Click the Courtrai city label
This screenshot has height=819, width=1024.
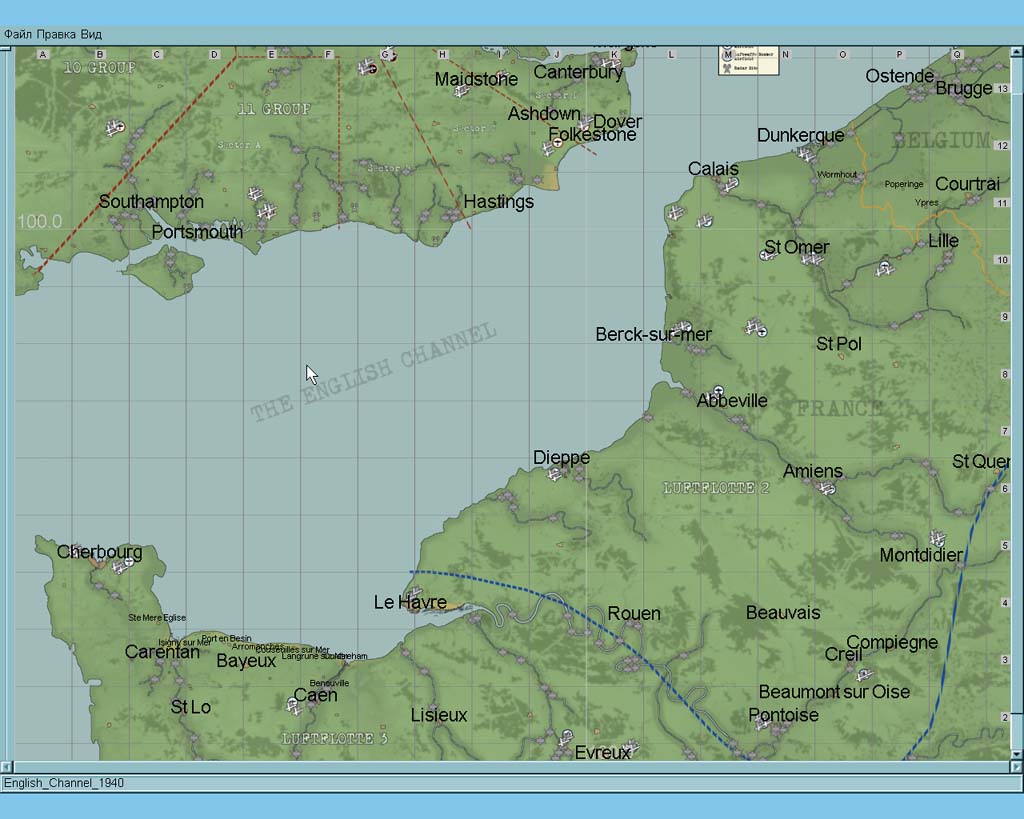pyautogui.click(x=967, y=184)
